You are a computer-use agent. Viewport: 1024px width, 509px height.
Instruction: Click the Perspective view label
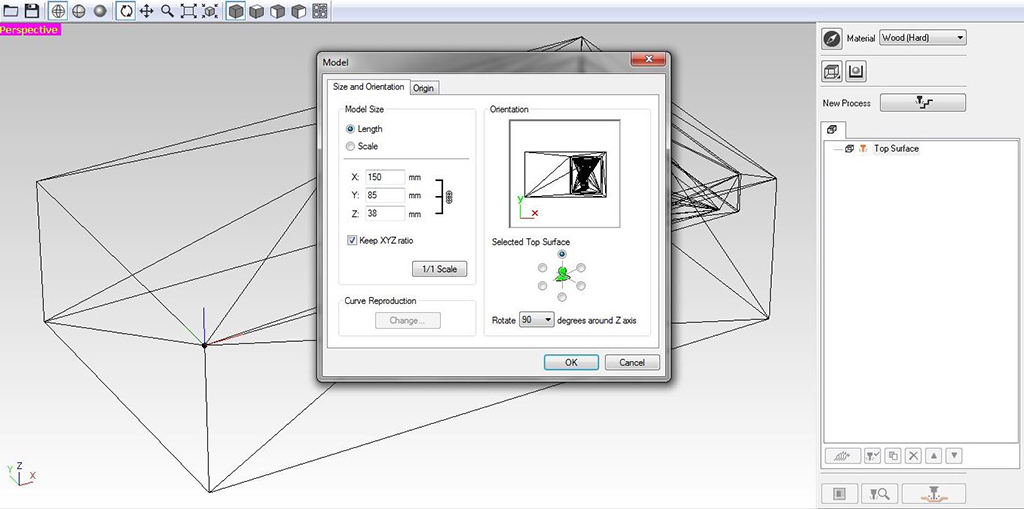click(x=30, y=30)
